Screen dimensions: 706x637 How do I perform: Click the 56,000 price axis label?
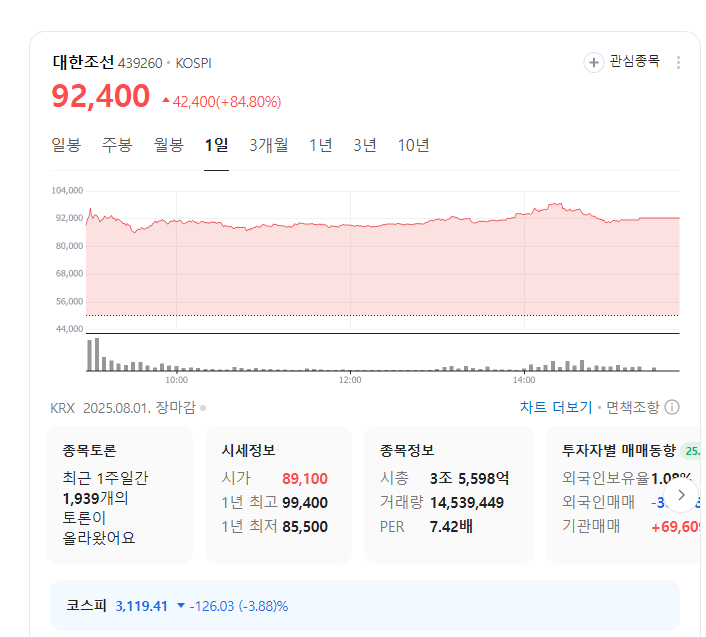coord(69,301)
